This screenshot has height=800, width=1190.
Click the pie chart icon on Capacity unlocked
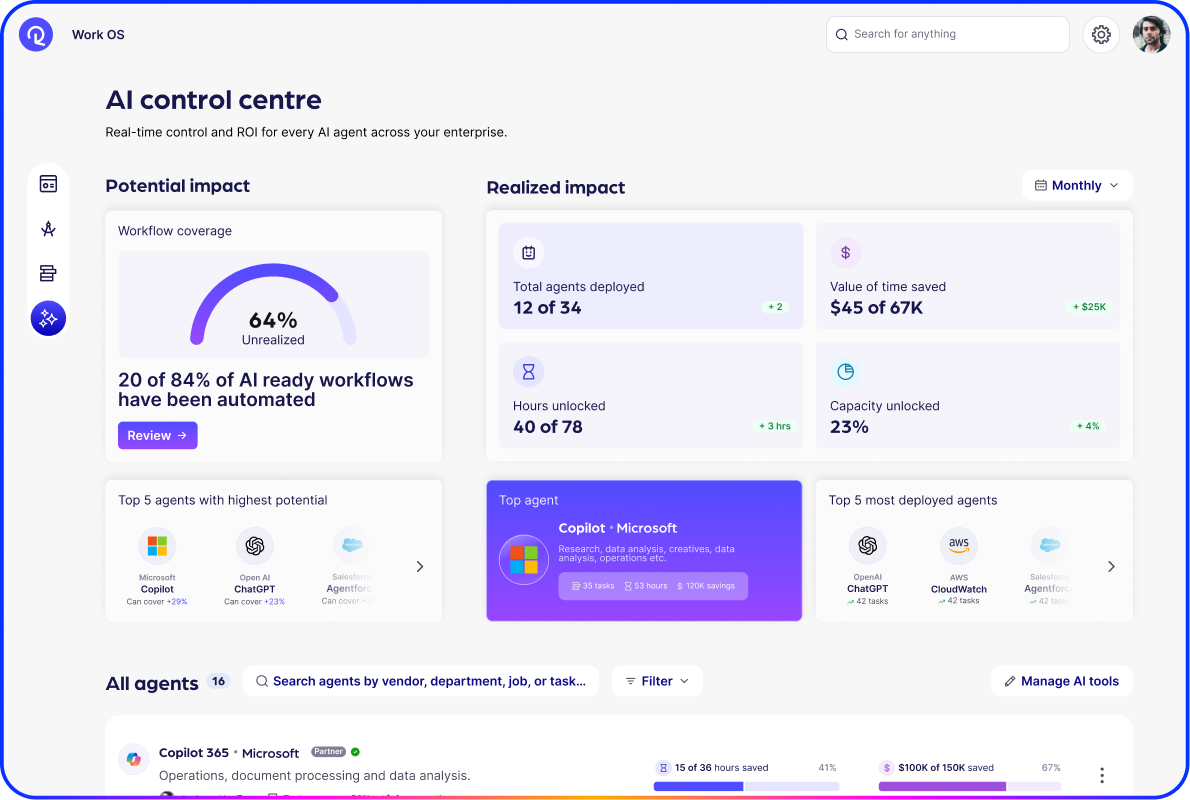[x=846, y=371]
